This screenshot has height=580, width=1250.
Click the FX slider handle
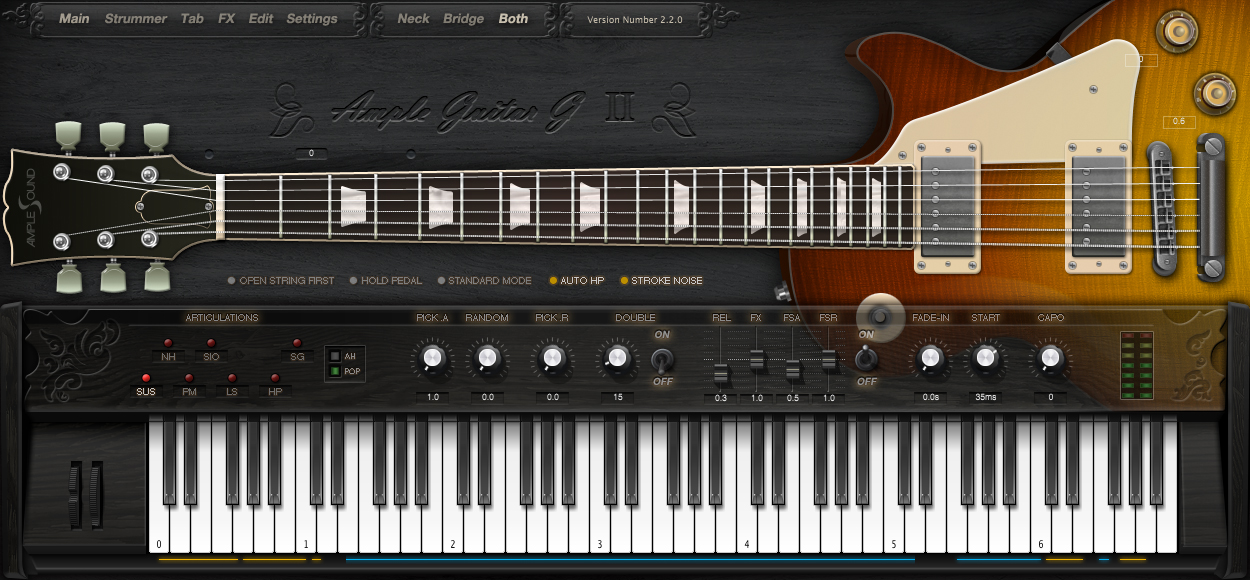click(757, 358)
